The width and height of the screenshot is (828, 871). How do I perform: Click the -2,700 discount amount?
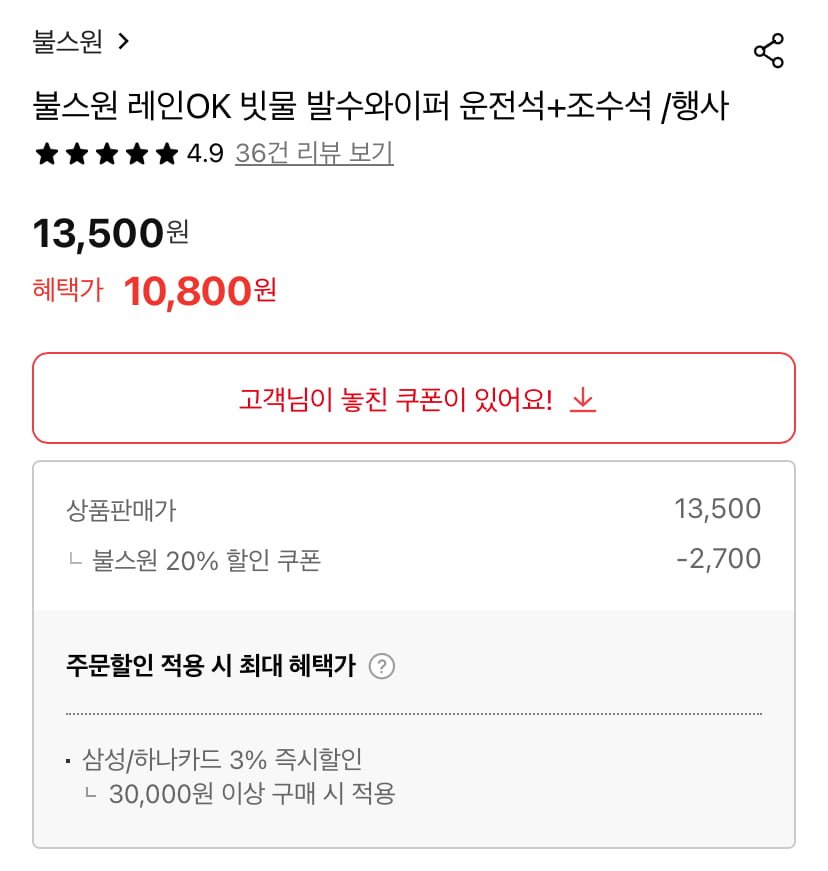(x=718, y=559)
